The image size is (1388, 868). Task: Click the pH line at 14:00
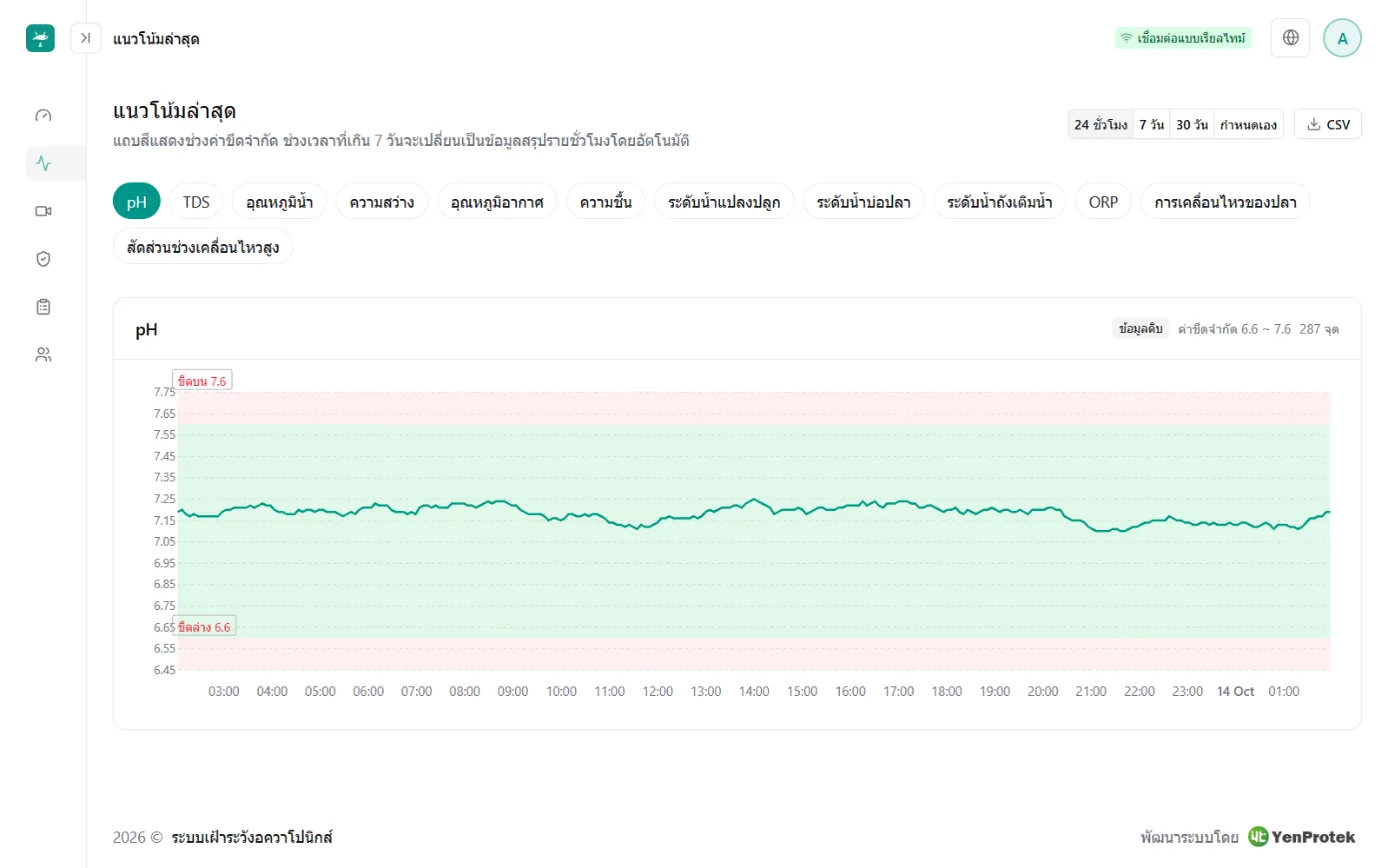point(753,499)
